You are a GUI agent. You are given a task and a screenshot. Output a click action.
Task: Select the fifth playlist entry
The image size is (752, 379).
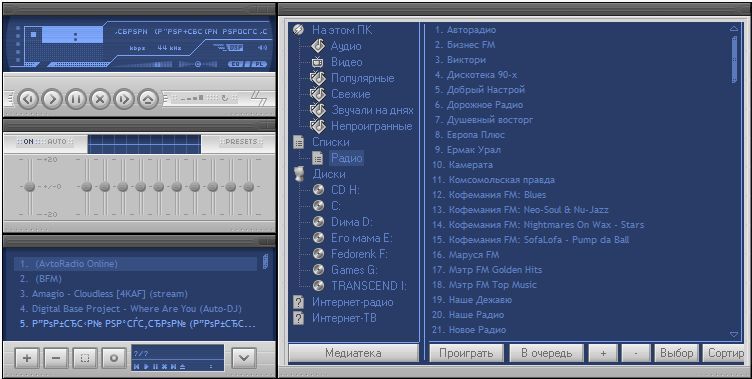[x=135, y=324]
